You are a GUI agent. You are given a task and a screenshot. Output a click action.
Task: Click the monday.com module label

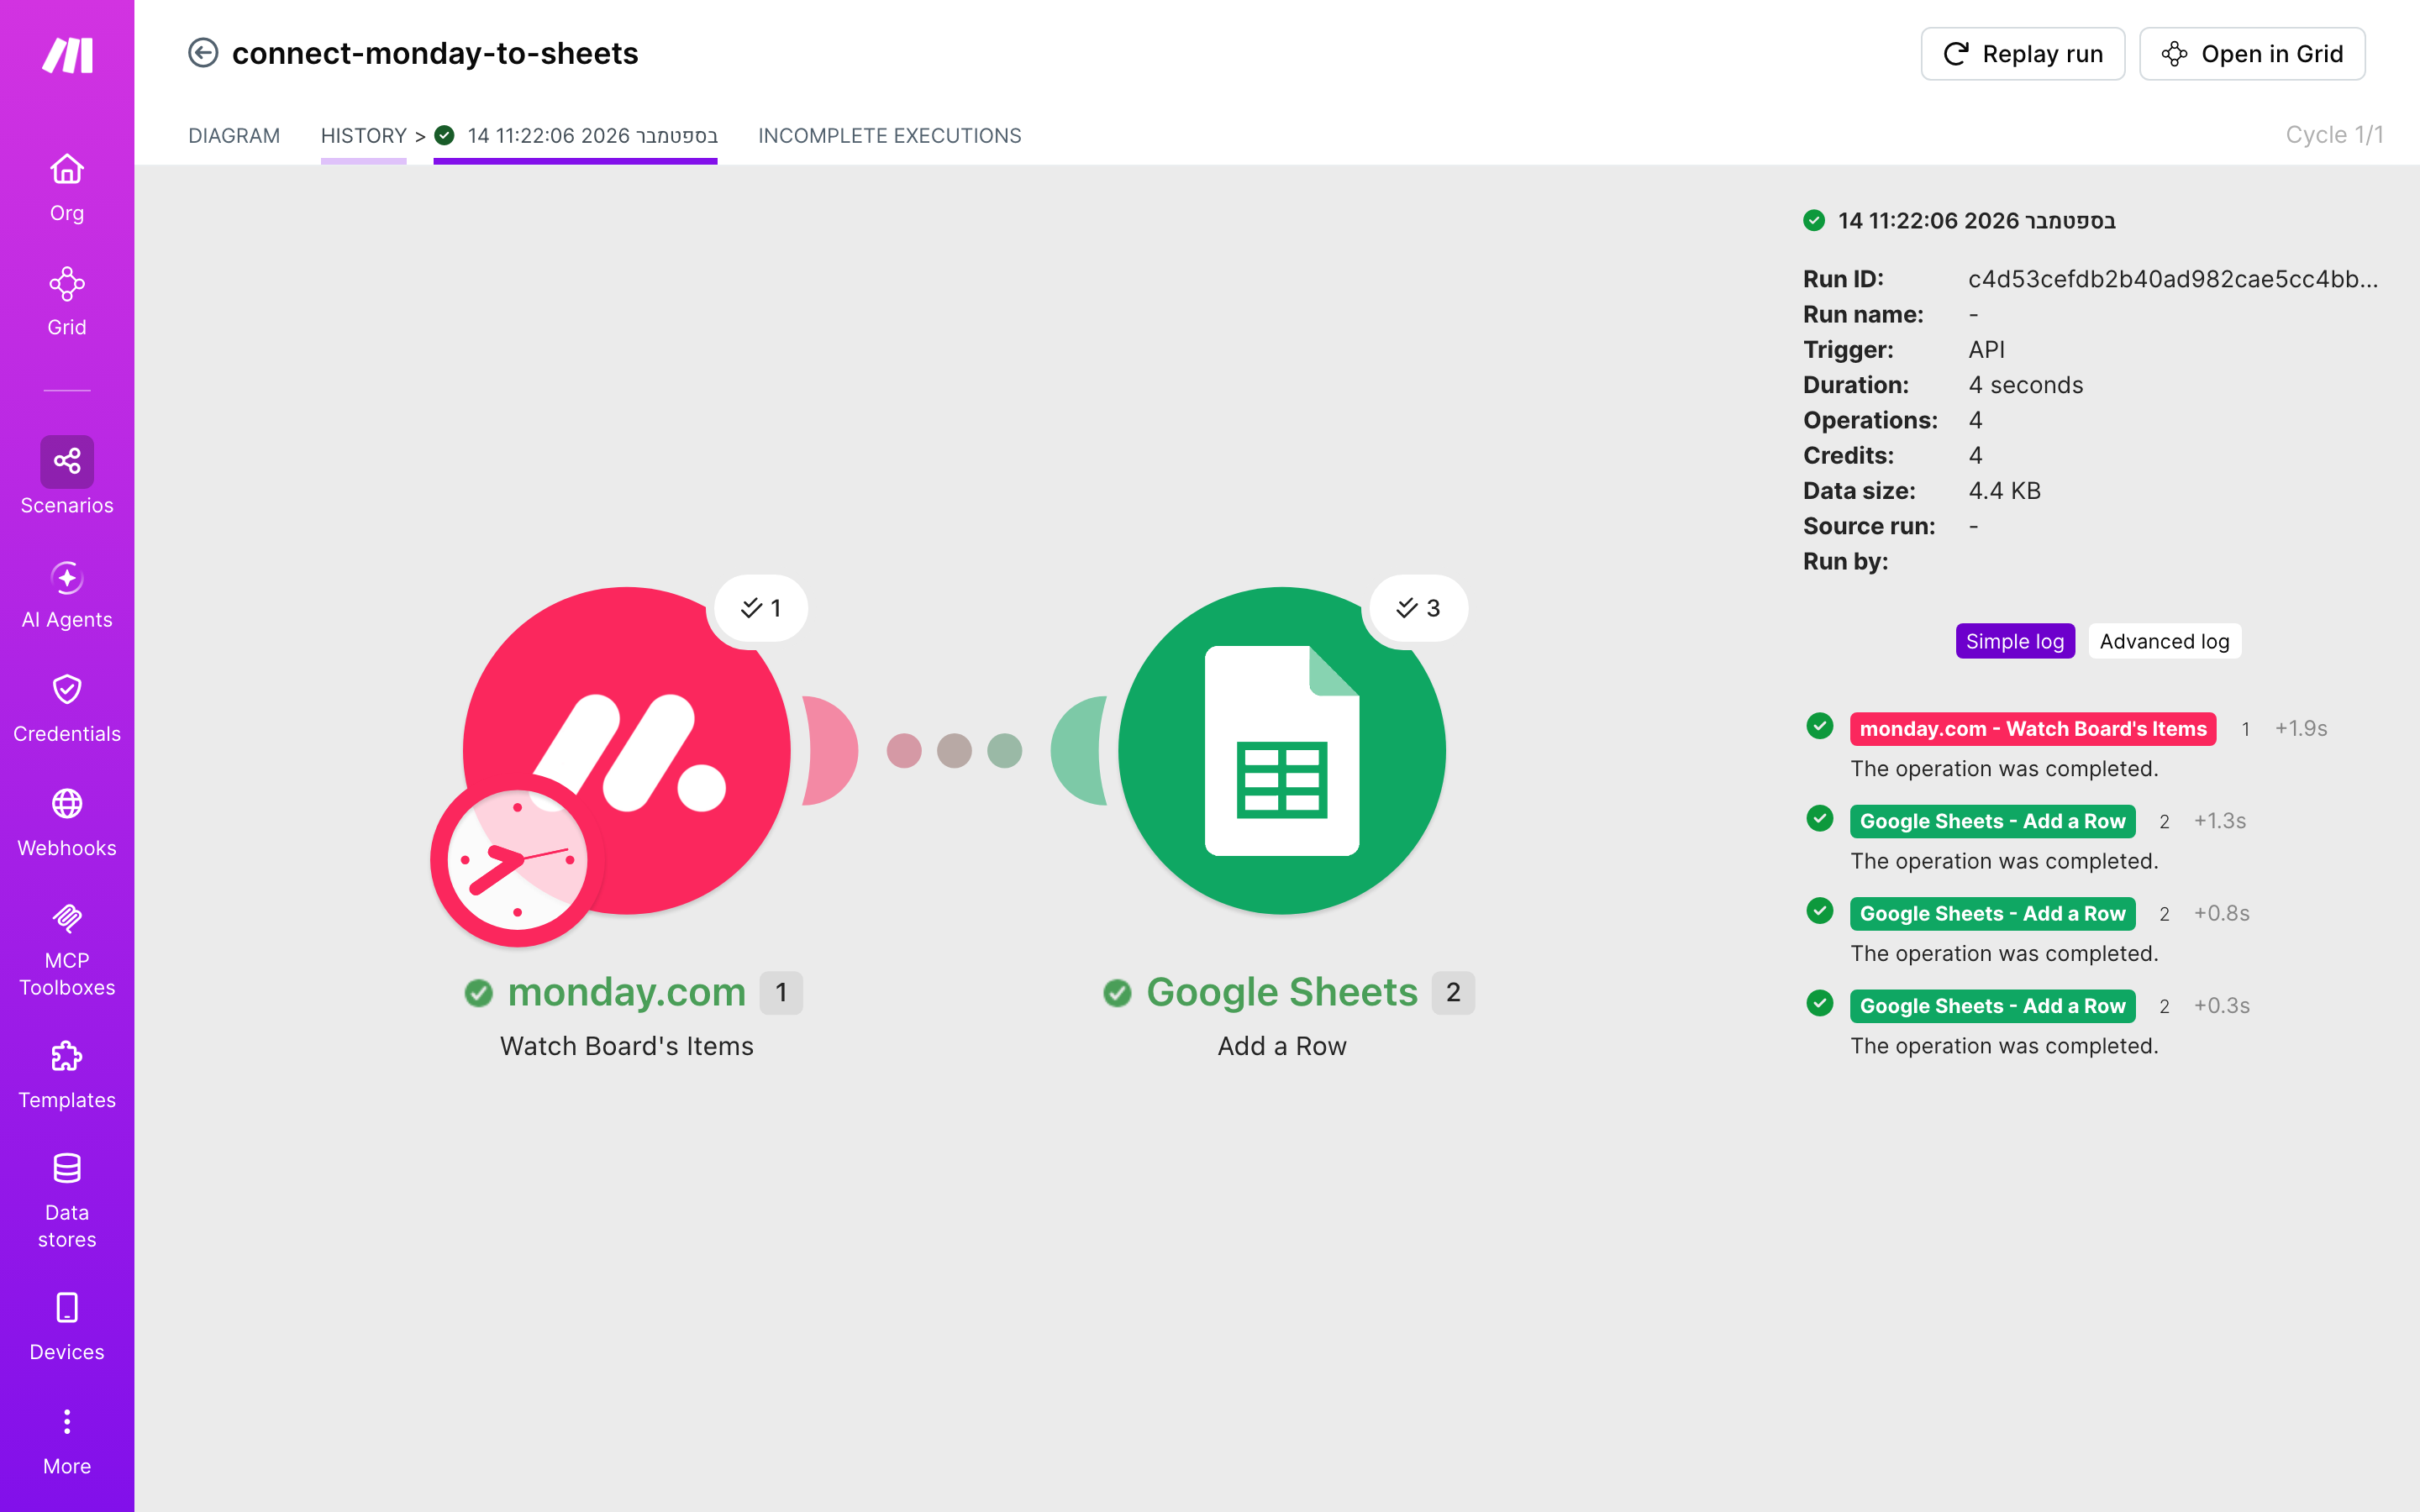627,992
